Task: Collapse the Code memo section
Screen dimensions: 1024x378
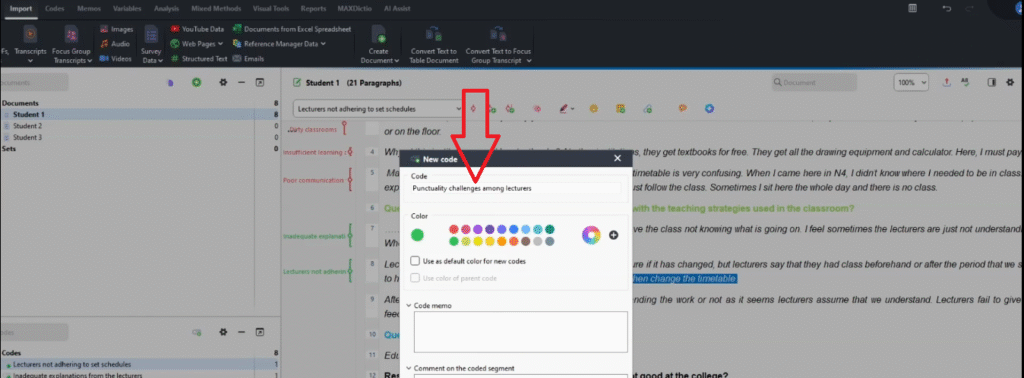Action: (409, 305)
